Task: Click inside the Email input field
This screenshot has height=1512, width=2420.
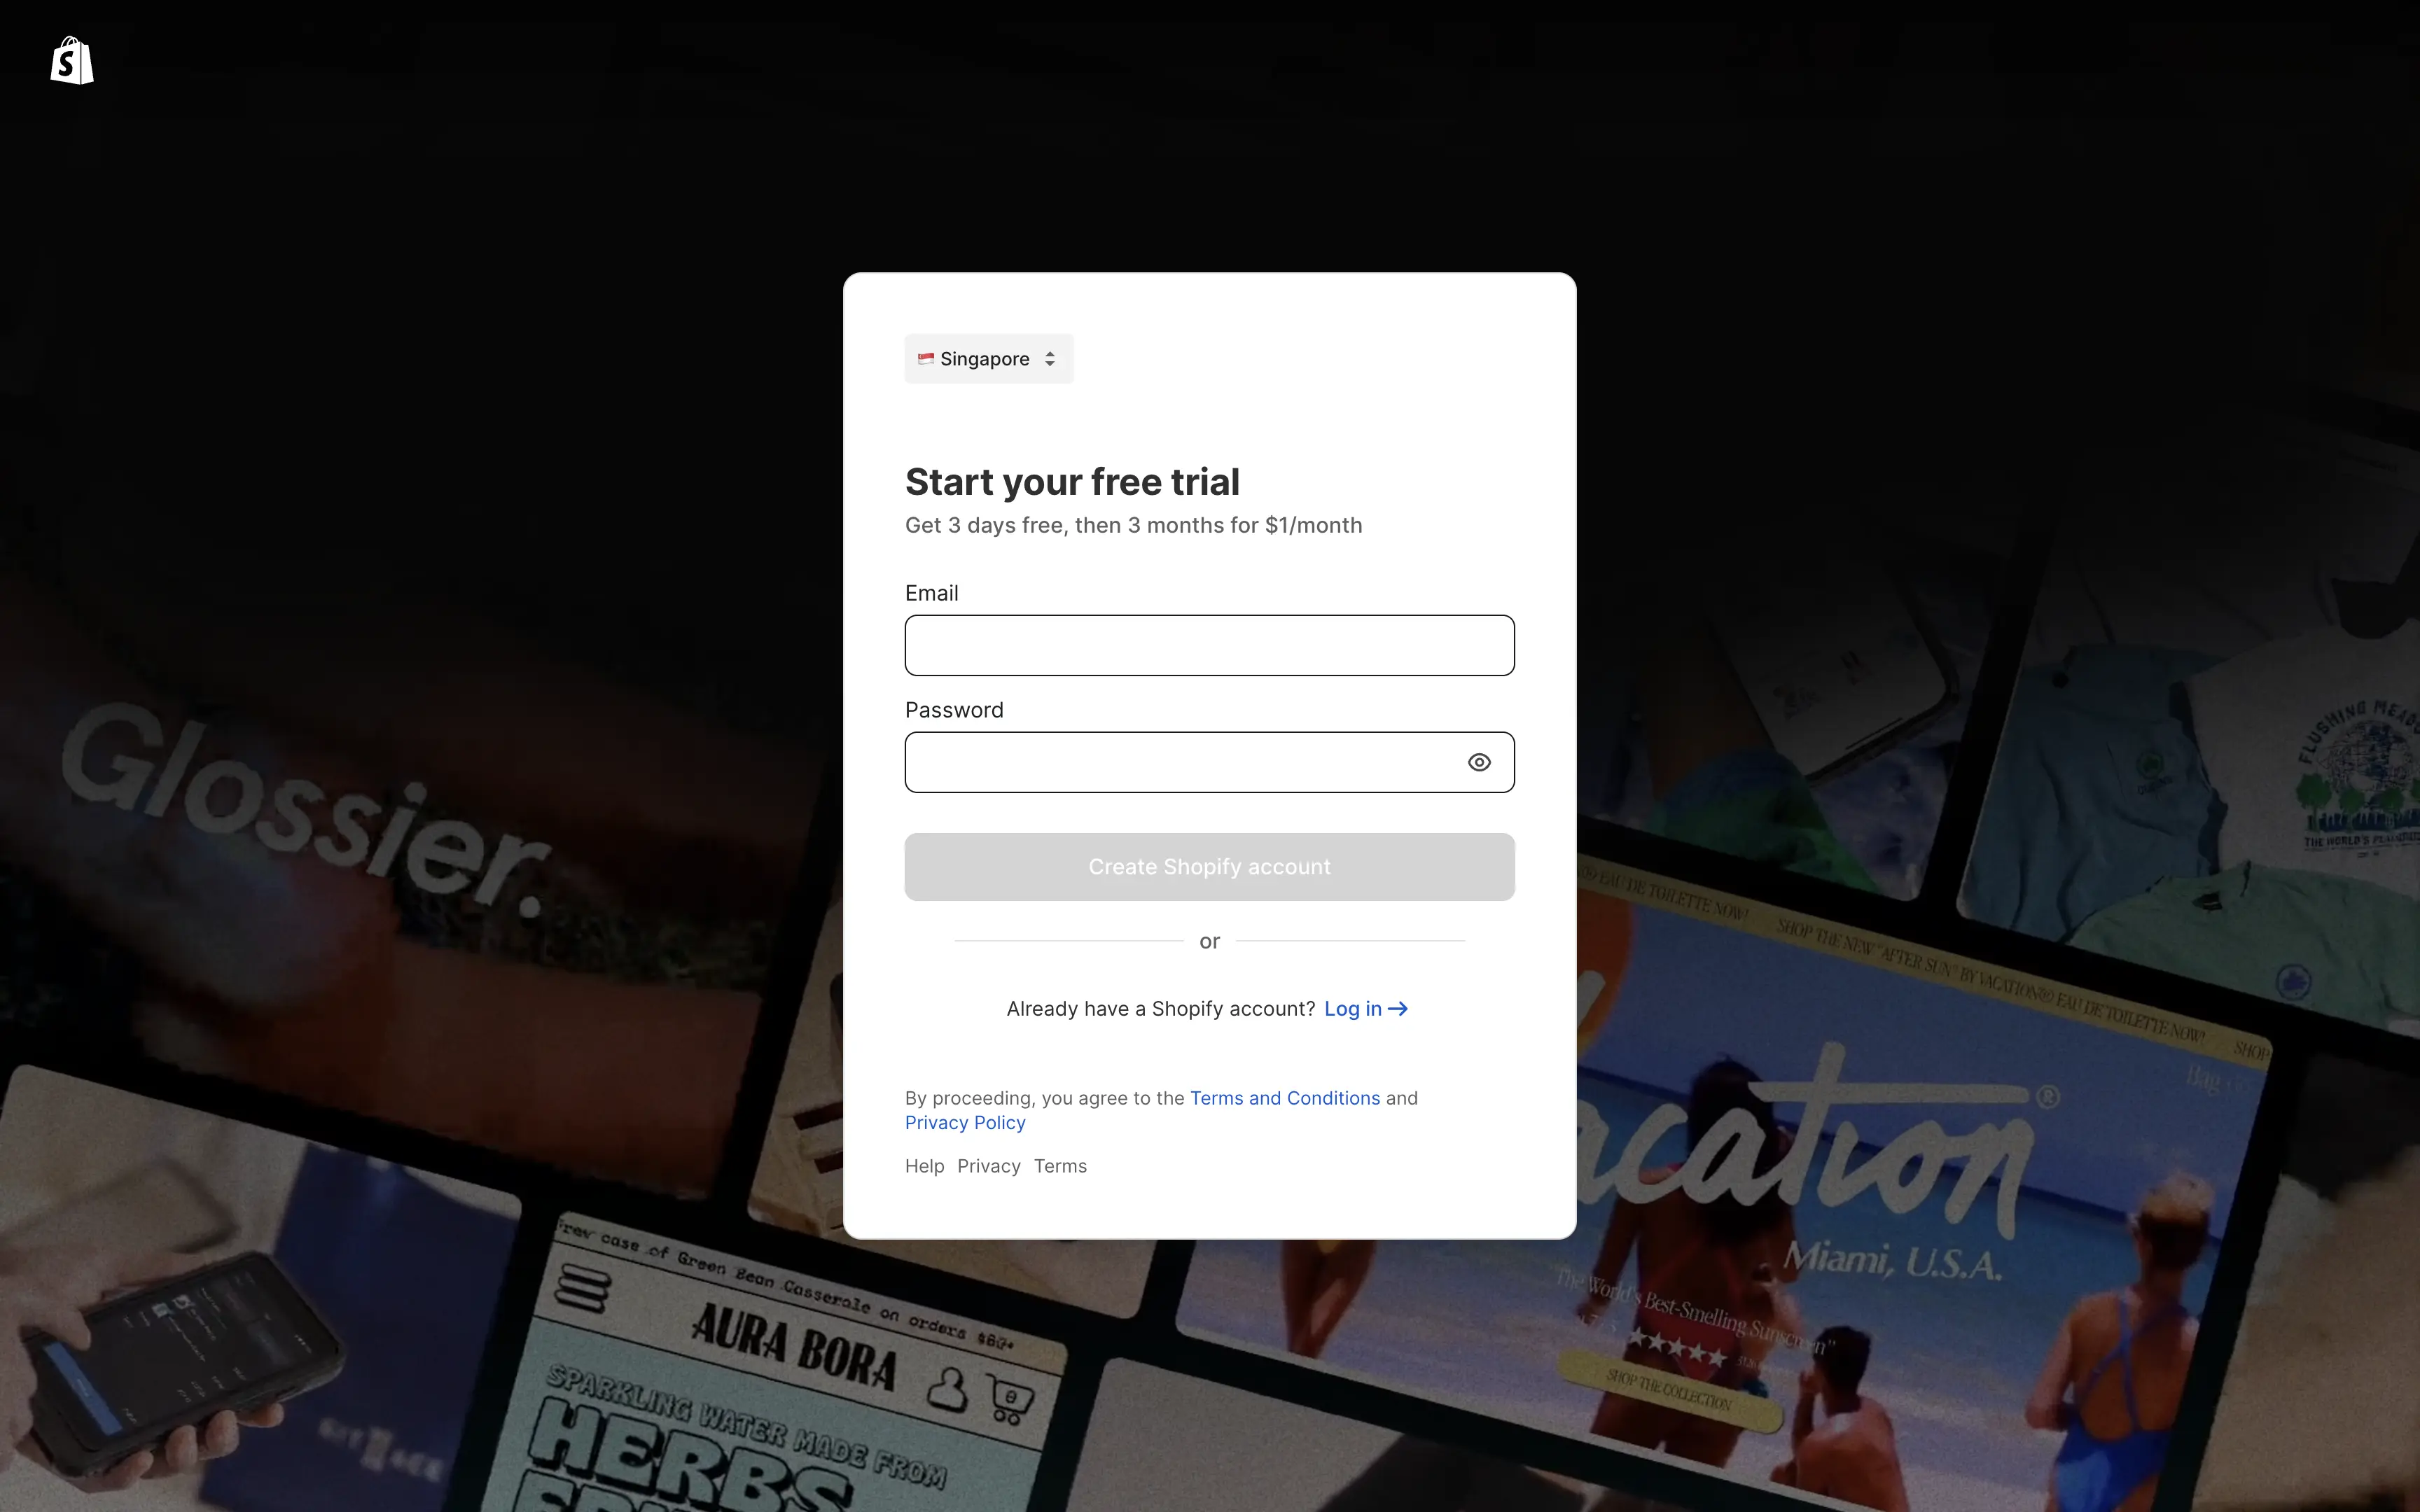Action: coord(1209,645)
